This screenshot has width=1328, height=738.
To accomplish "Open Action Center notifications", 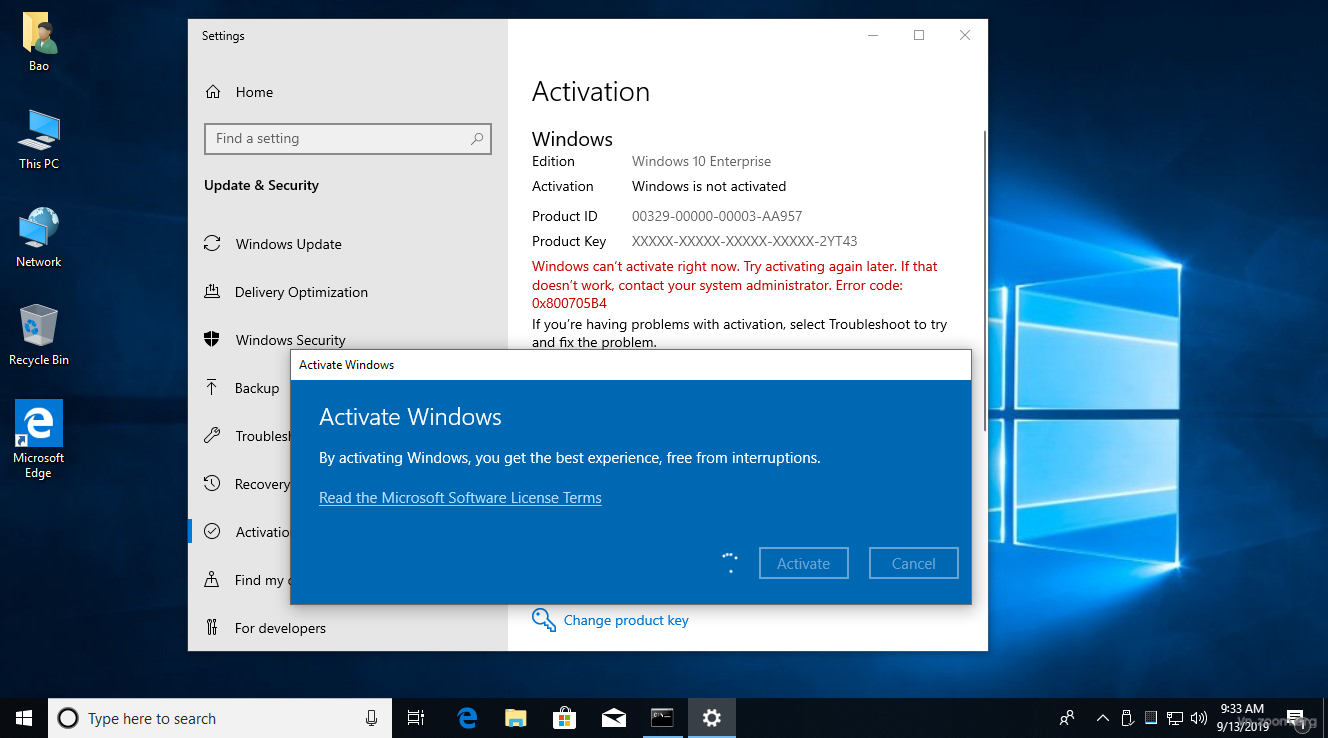I will [1297, 718].
